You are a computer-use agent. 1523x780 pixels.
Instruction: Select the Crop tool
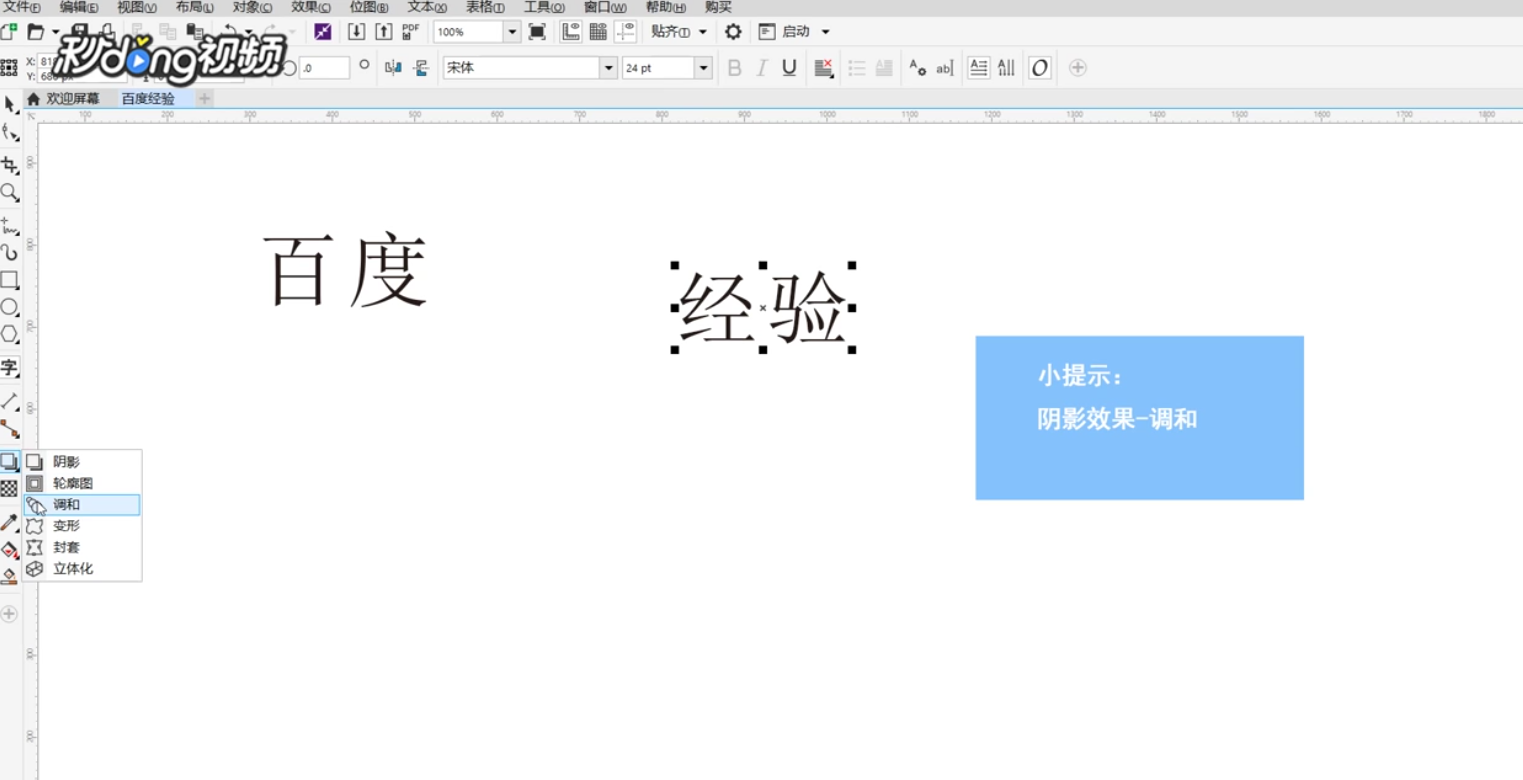[x=10, y=165]
